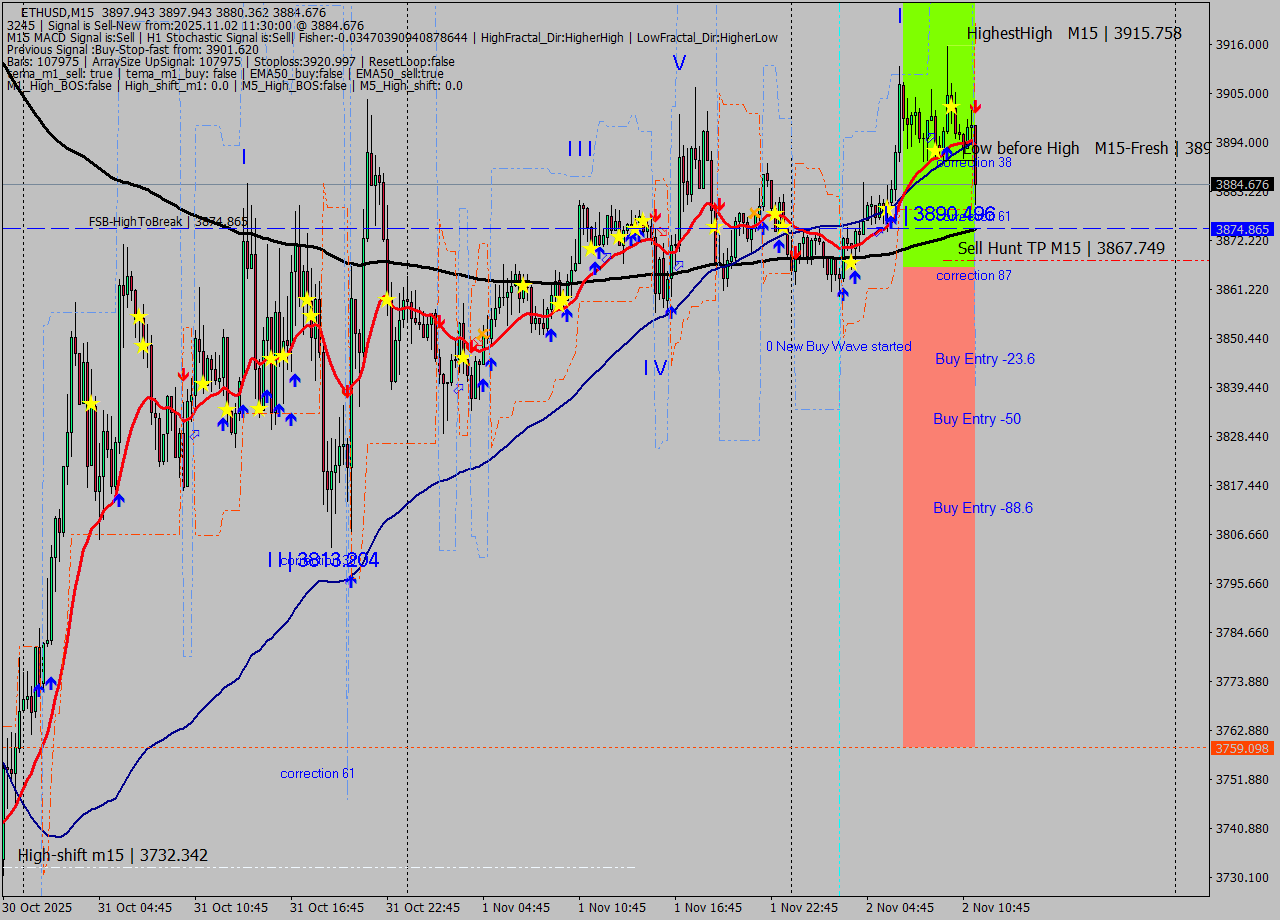Click a yellow star marker inside the green zone
1280x920 pixels.
[x=950, y=108]
